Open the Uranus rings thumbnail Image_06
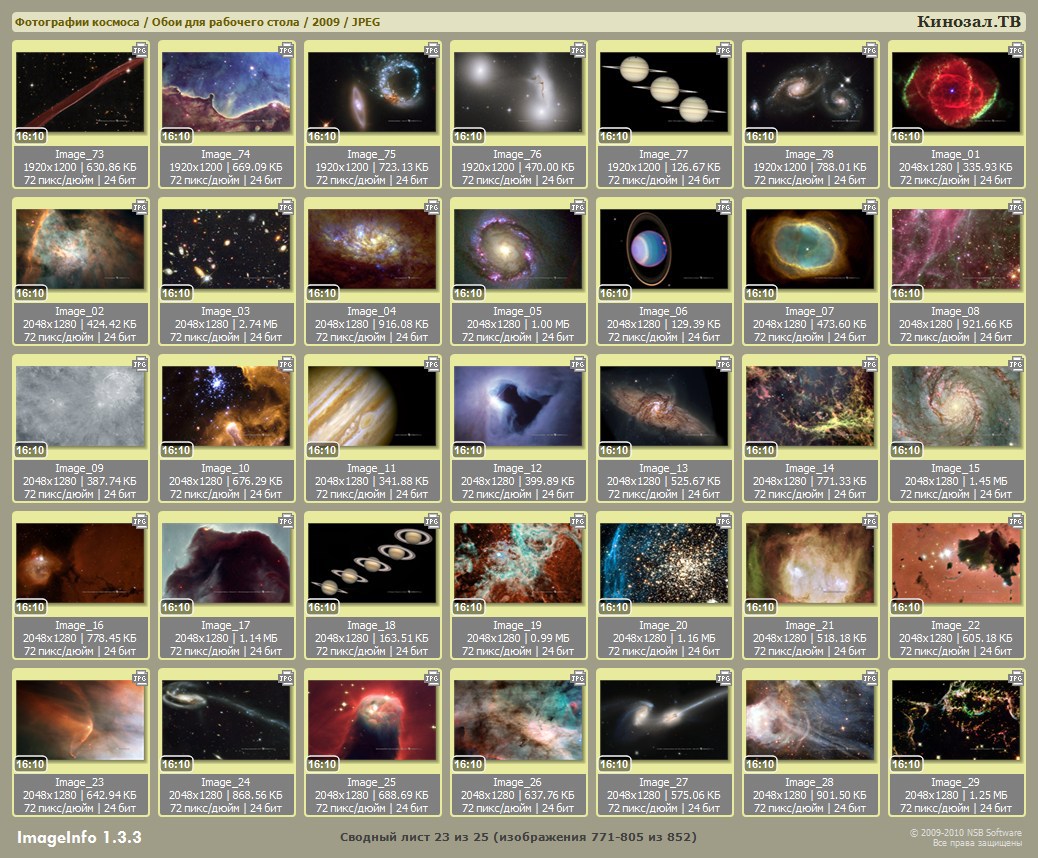 click(664, 249)
